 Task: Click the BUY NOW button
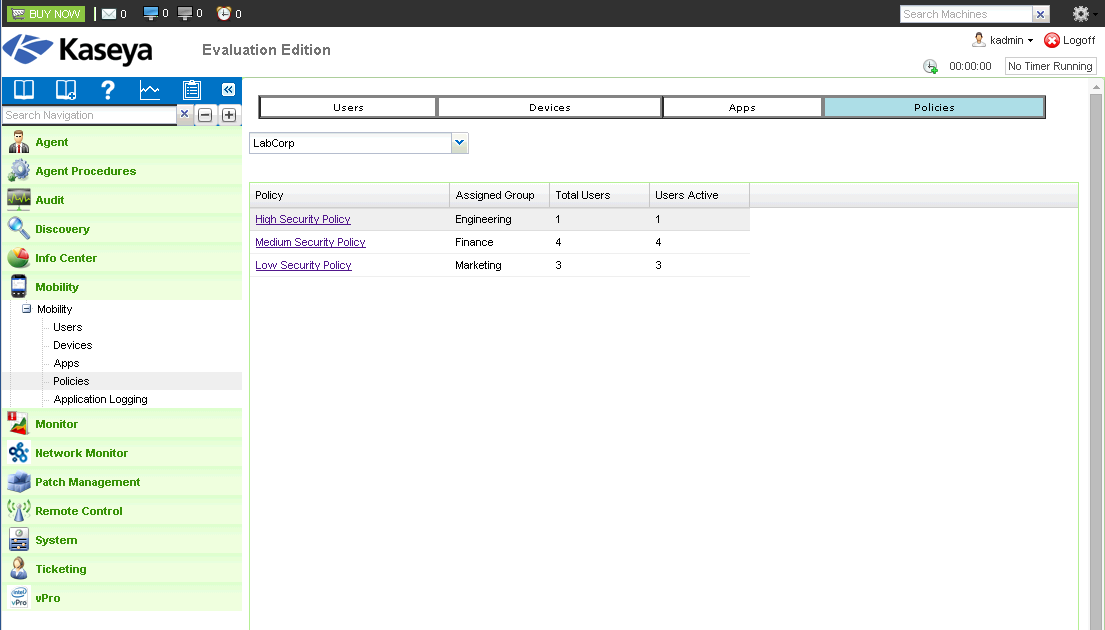46,13
